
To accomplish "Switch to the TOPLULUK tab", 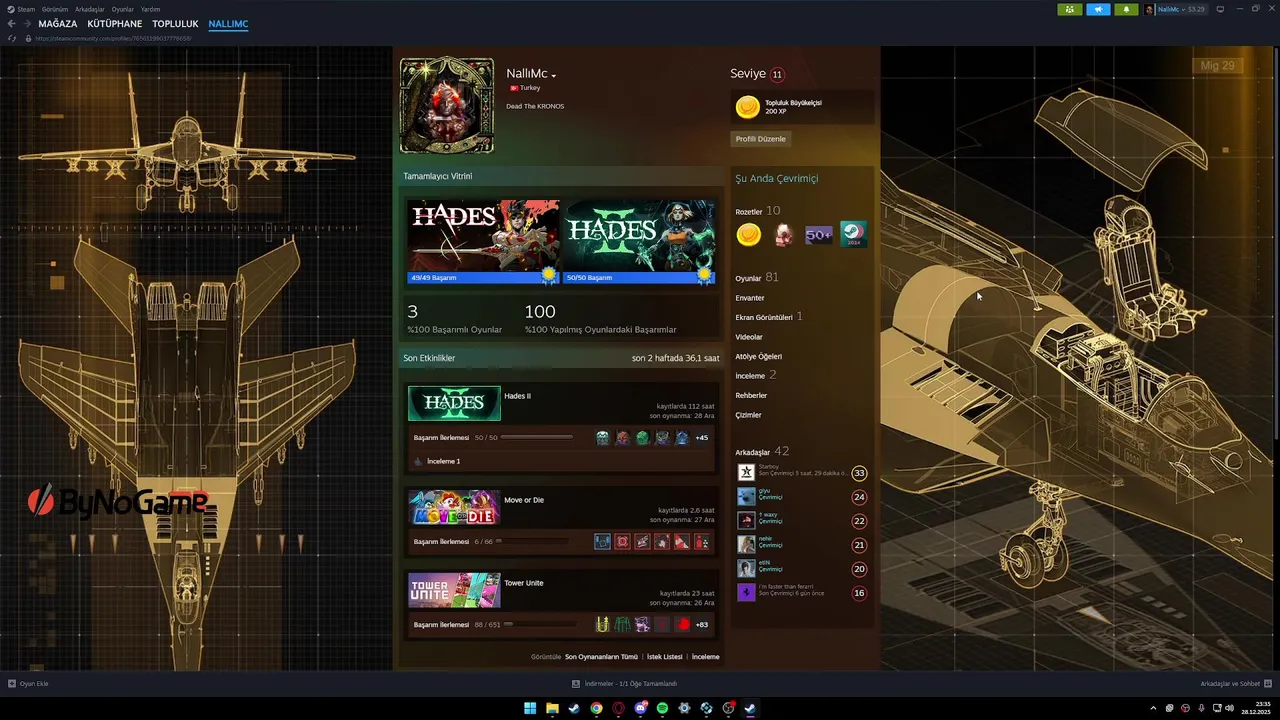I will point(175,24).
